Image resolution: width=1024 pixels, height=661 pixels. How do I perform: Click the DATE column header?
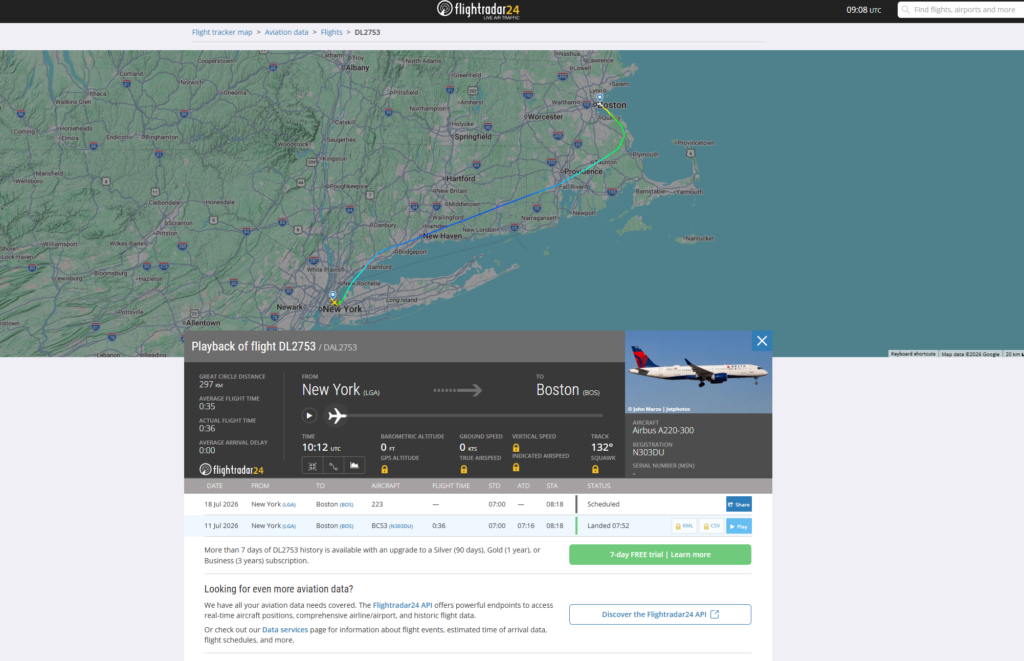[x=215, y=486]
